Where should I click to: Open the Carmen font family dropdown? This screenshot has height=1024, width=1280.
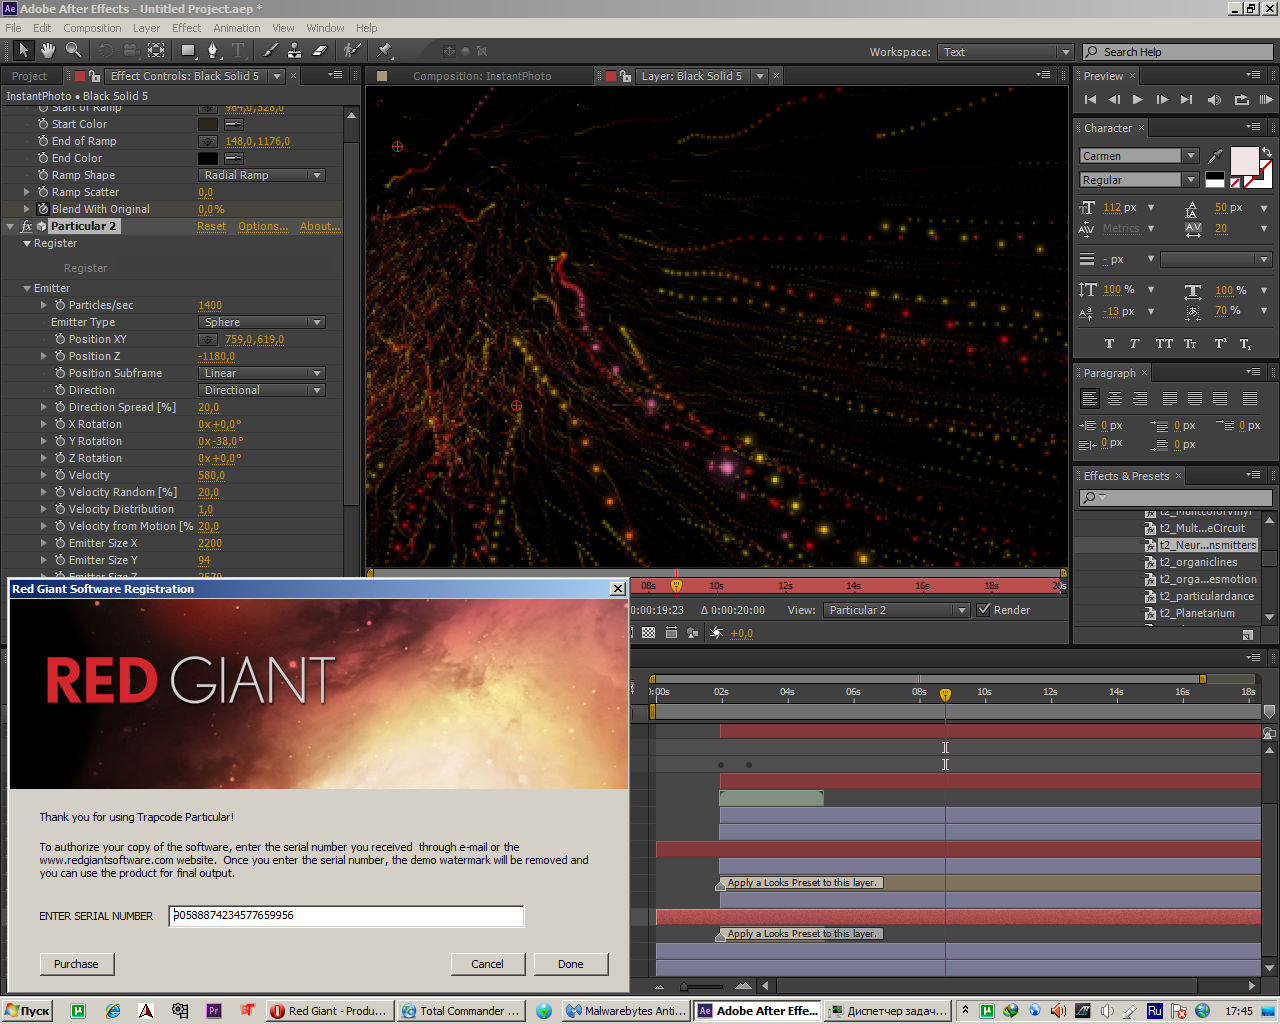click(x=1190, y=156)
